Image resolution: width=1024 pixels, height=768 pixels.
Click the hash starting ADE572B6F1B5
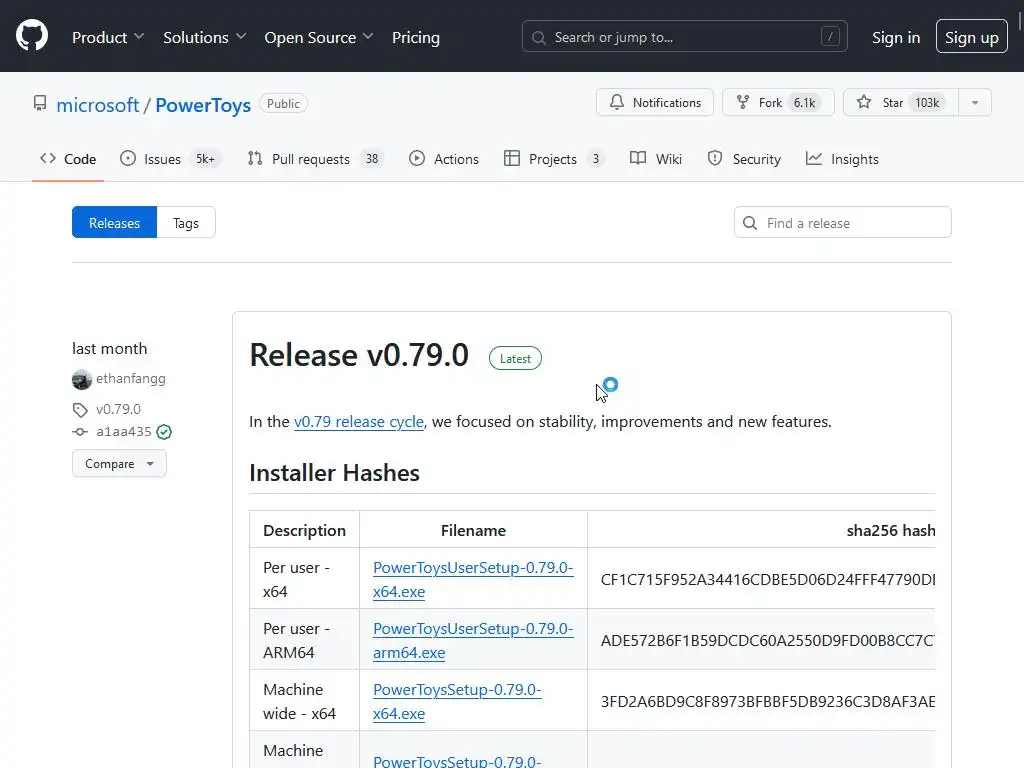click(x=768, y=640)
